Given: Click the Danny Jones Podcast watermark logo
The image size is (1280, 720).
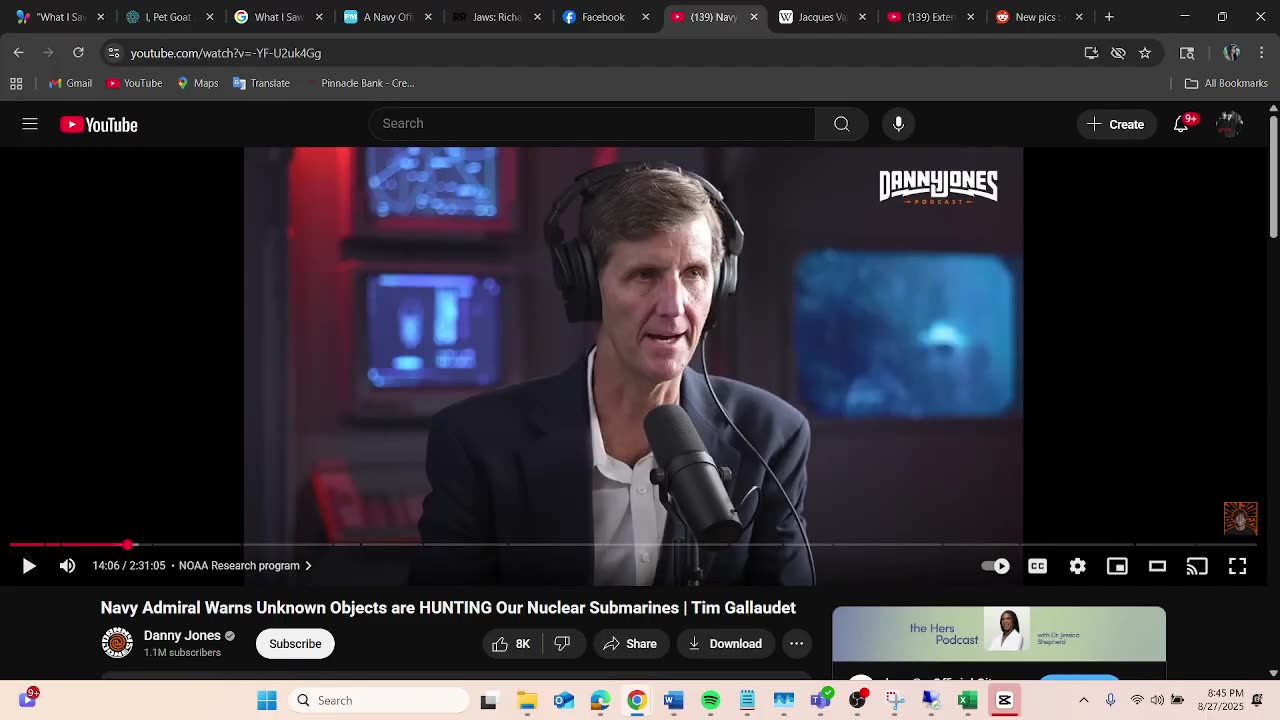Looking at the screenshot, I should click(x=938, y=187).
